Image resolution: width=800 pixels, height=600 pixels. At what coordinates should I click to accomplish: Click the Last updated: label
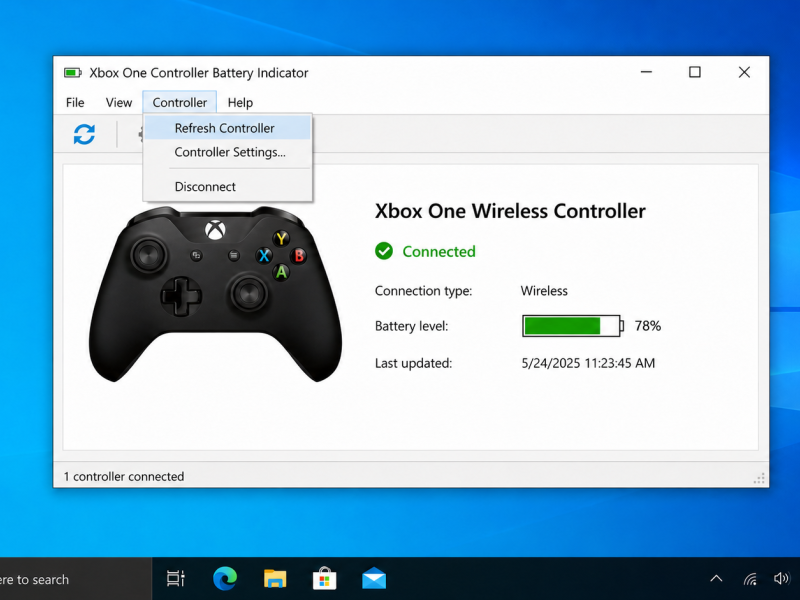413,363
